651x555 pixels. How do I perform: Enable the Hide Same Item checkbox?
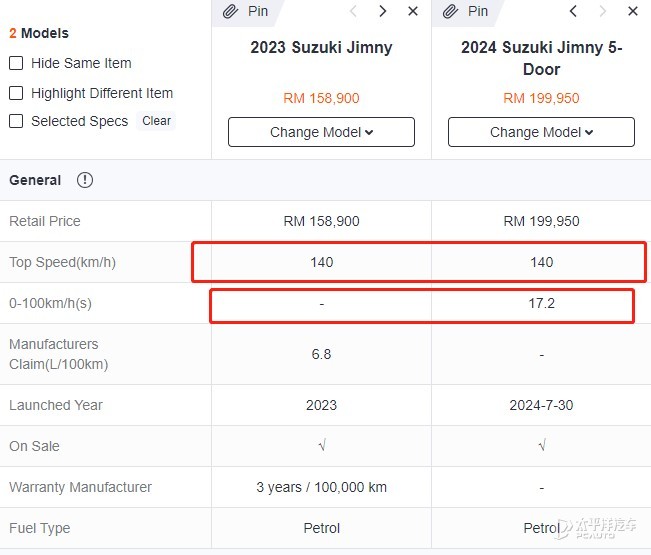[16, 63]
